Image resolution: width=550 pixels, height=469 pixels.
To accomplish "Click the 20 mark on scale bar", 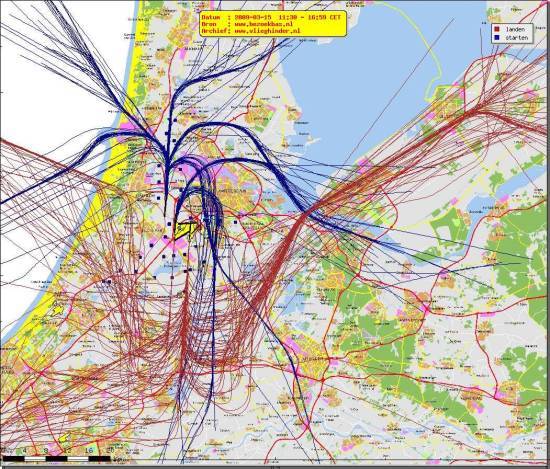I will (x=110, y=450).
